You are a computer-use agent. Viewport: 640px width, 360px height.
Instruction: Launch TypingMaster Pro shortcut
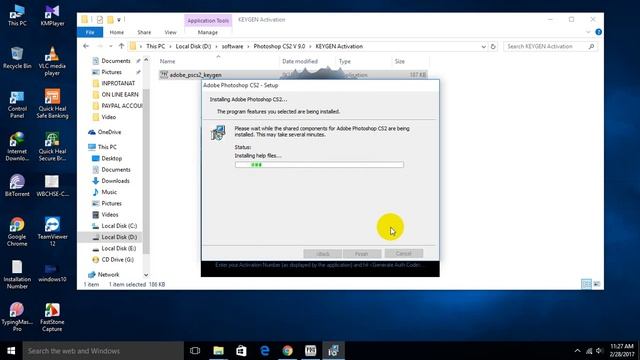[x=17, y=317]
